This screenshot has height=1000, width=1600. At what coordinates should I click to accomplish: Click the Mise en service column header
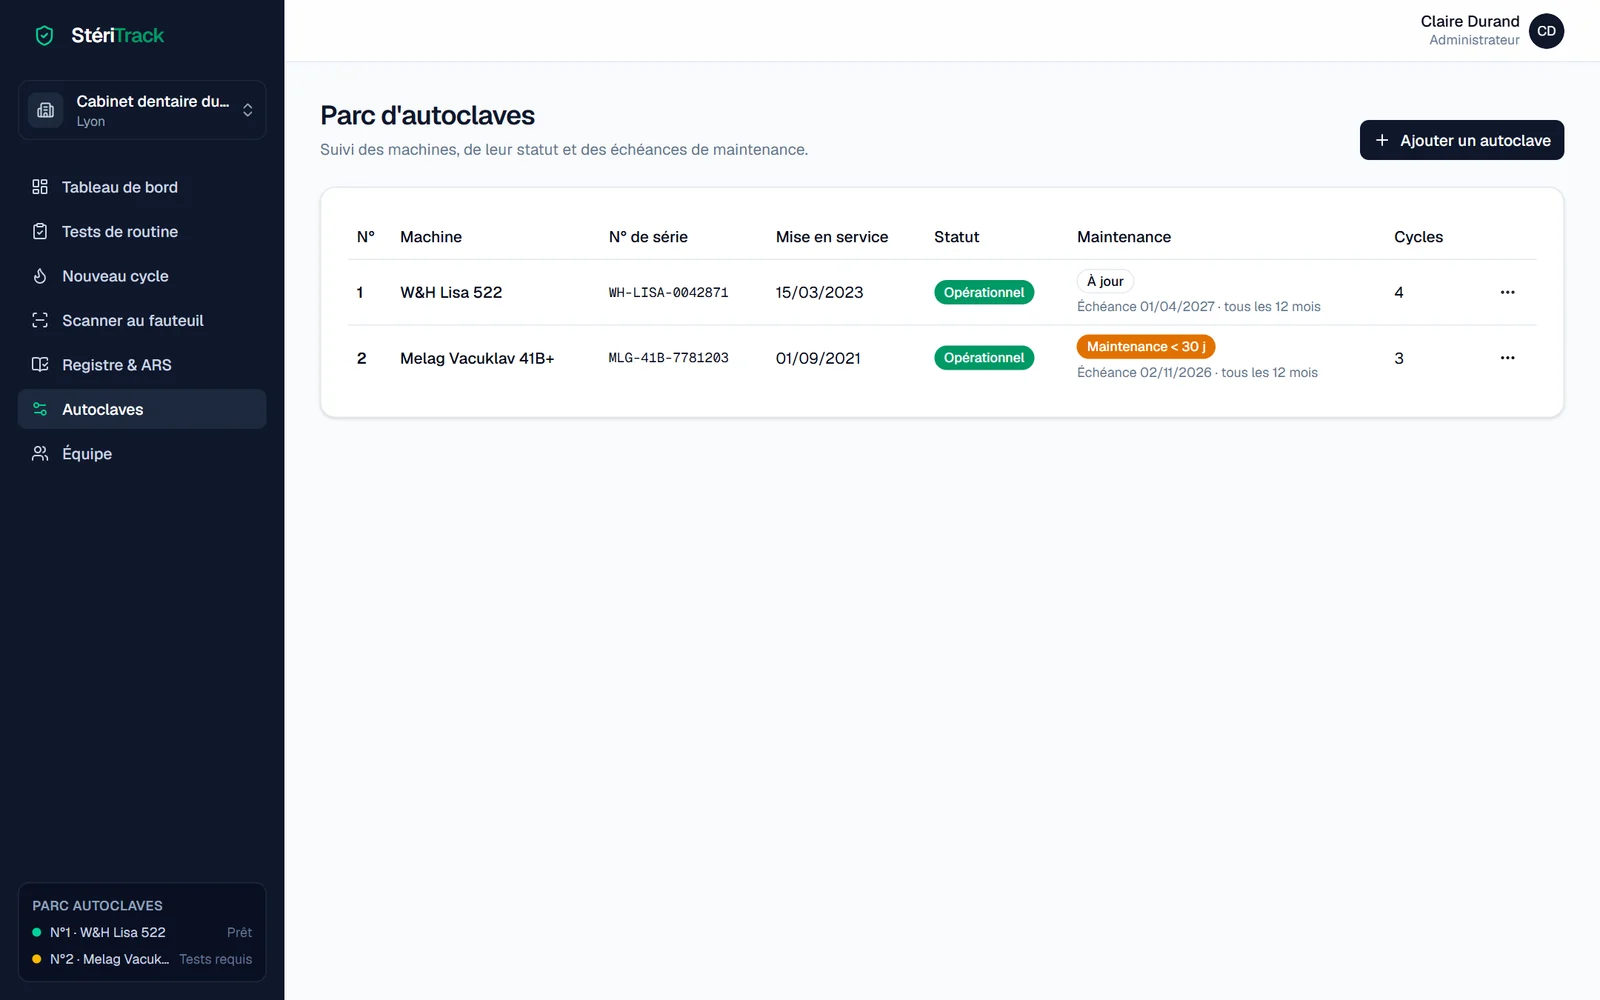832,237
